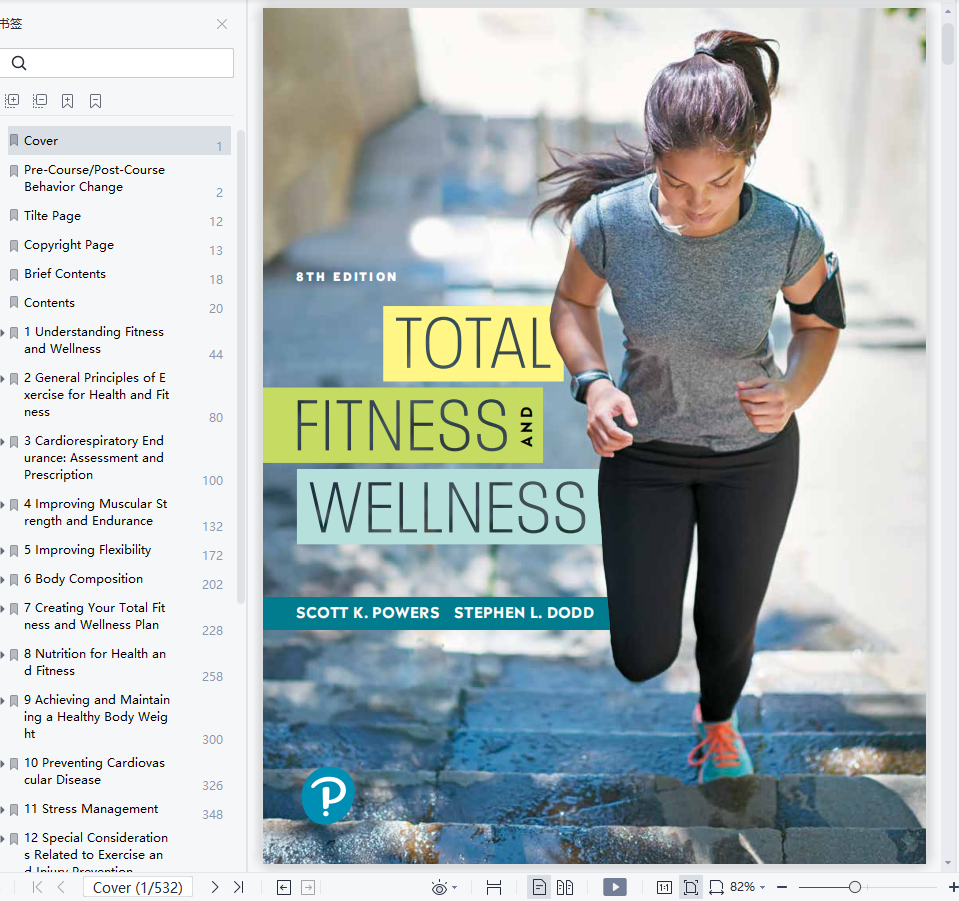Click page number 44 in bookmarks
Image resolution: width=959 pixels, height=901 pixels.
(x=216, y=355)
